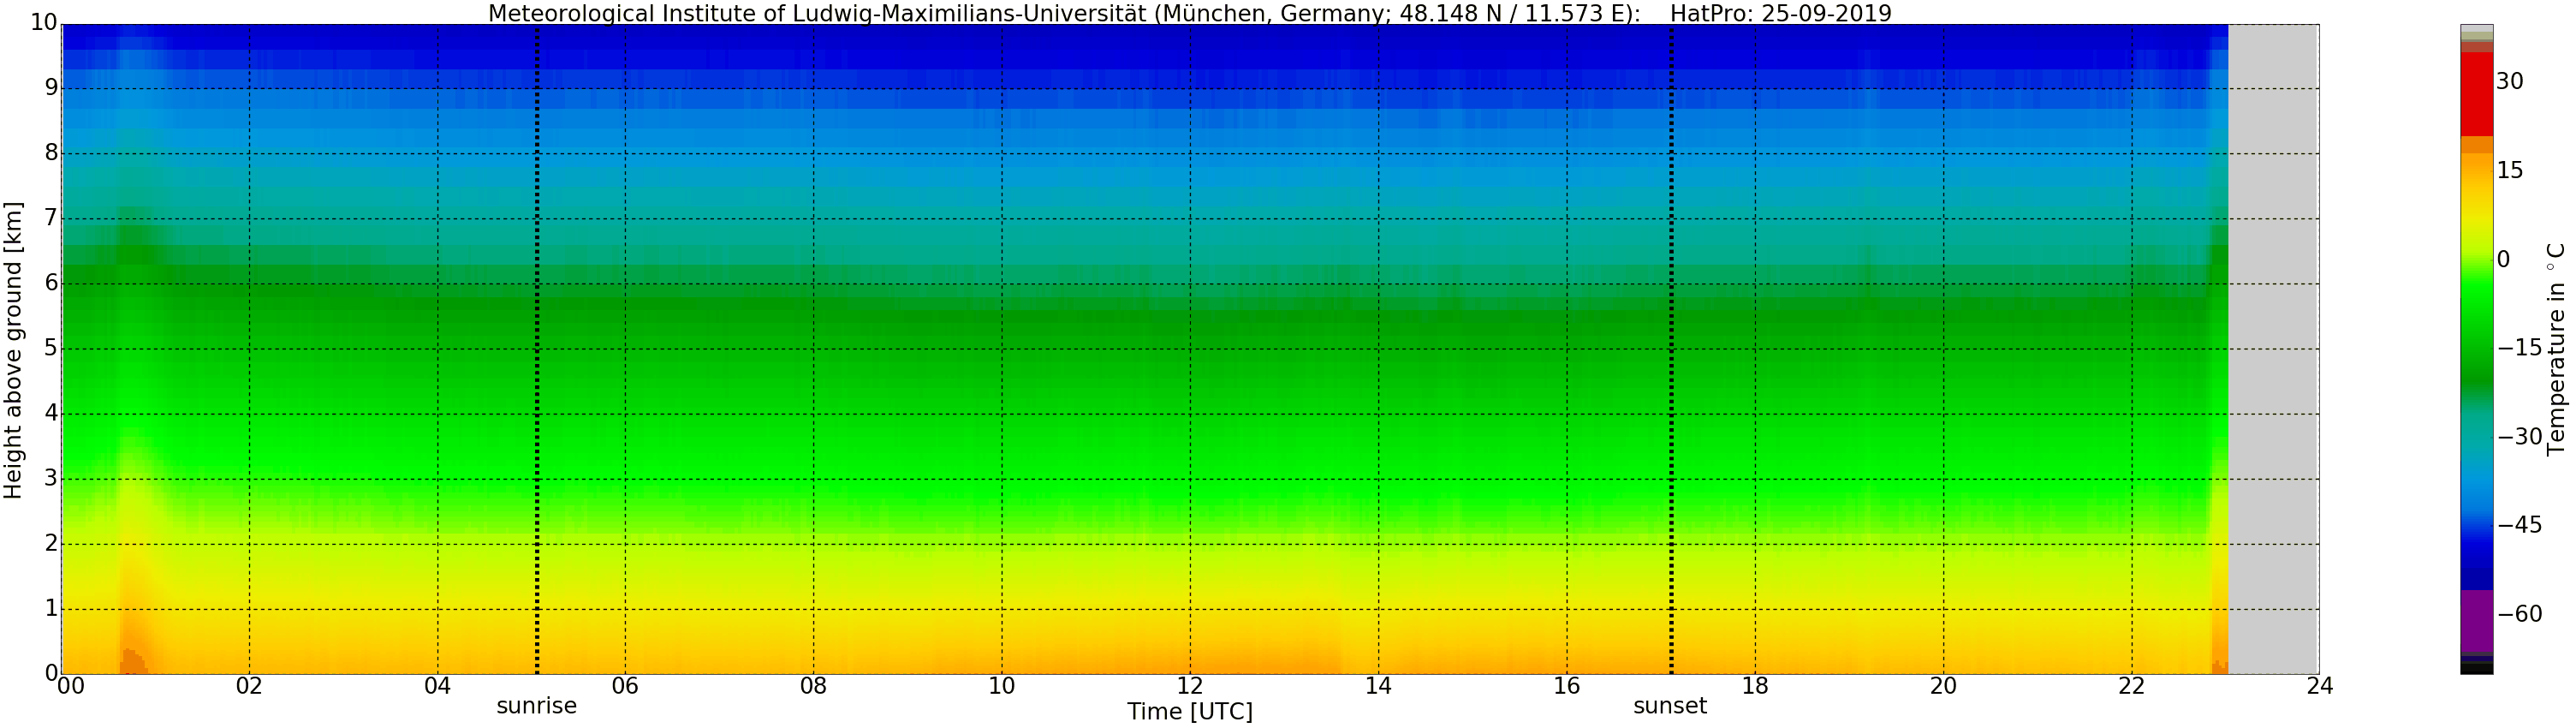Click the sunset label below the time axis
2576x728 pixels.
click(x=1670, y=706)
